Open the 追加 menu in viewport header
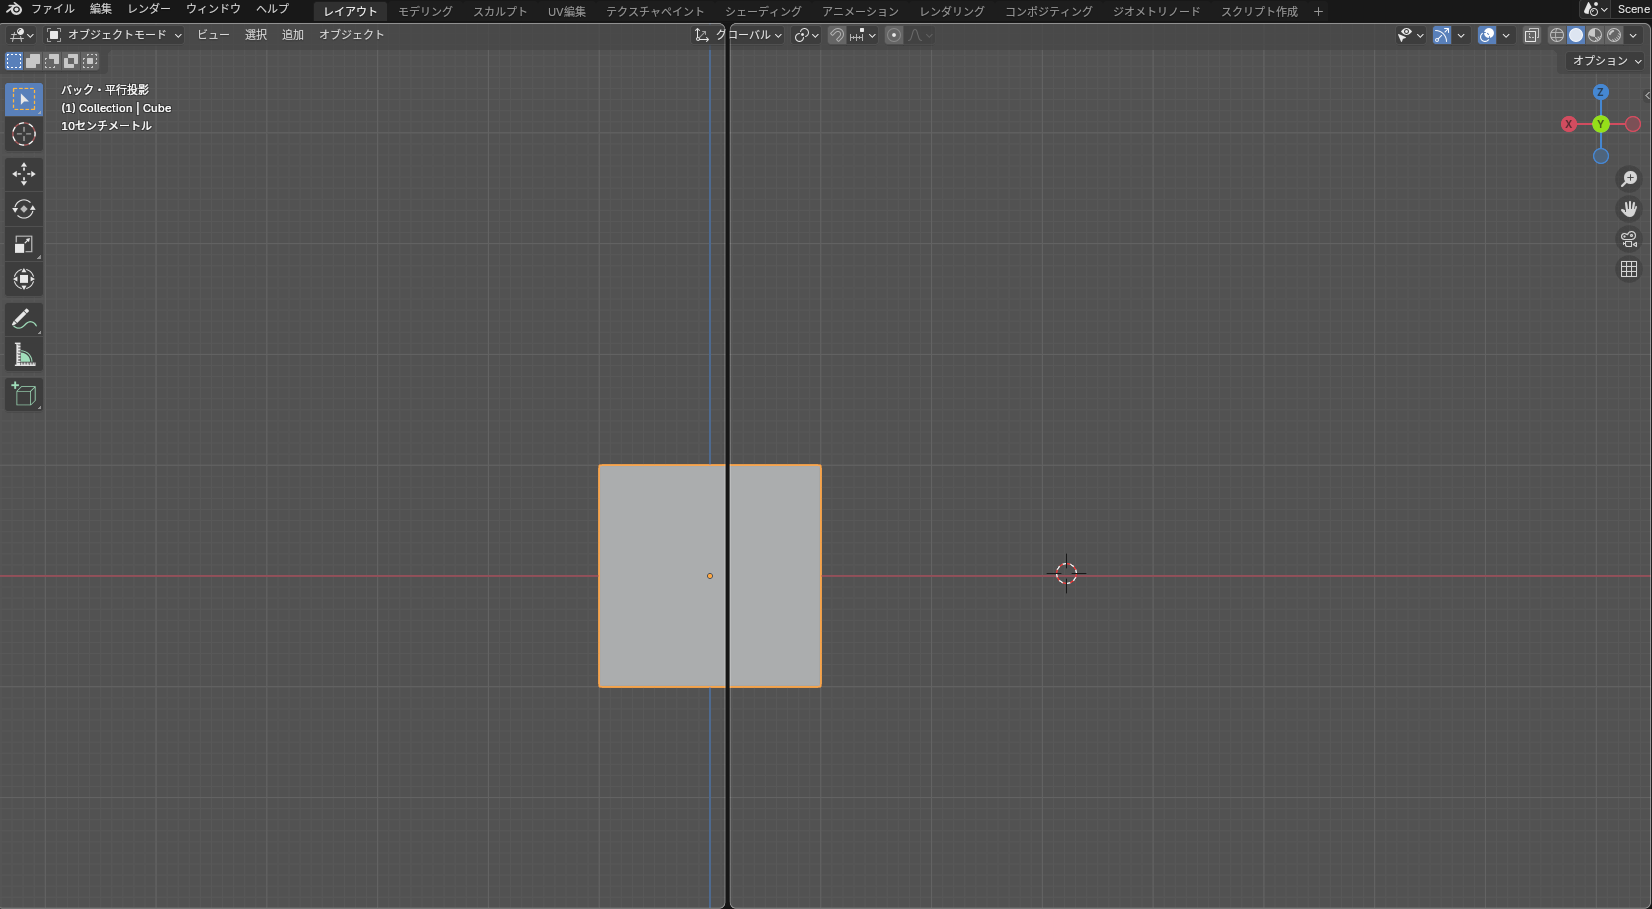The height and width of the screenshot is (909, 1652). pos(293,35)
